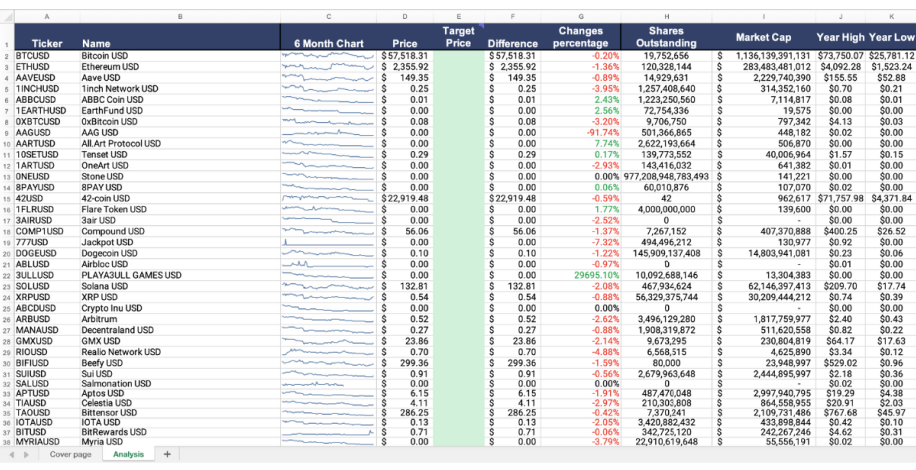Screen dimensions: 916x470
Task: Click the select-all corner triangle
Action: [x=5, y=17]
